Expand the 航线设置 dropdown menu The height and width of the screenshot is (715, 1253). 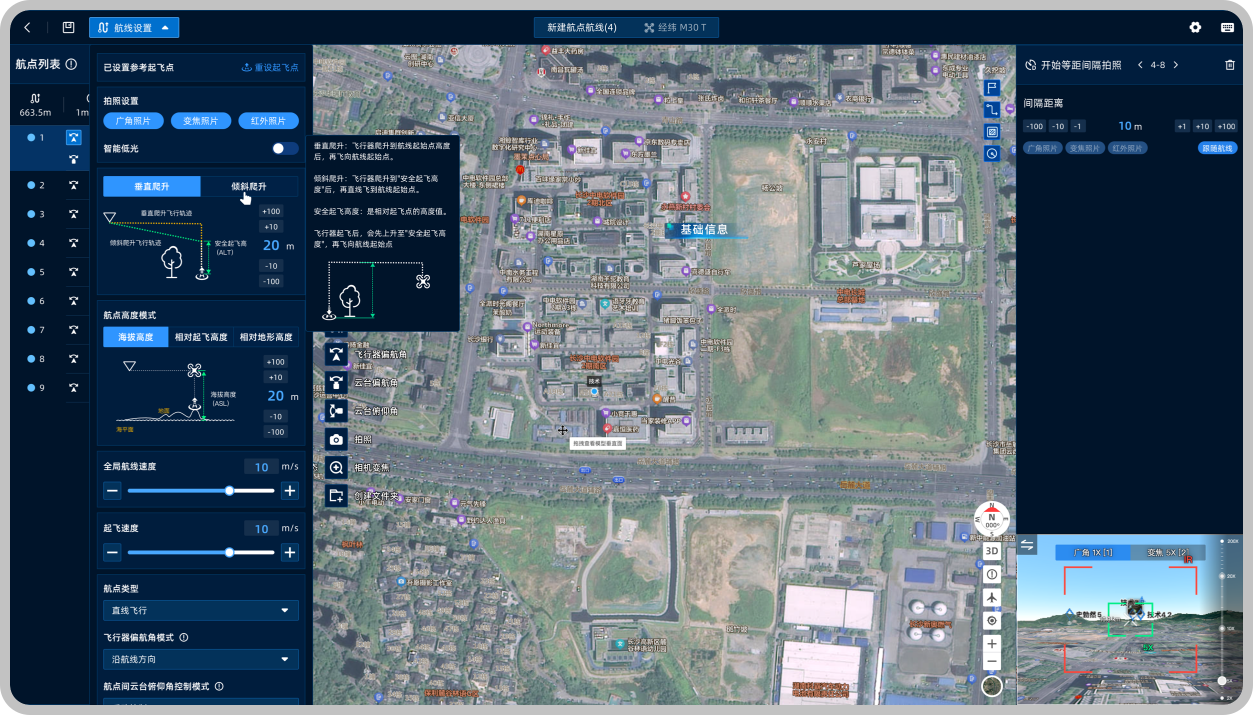click(x=134, y=28)
